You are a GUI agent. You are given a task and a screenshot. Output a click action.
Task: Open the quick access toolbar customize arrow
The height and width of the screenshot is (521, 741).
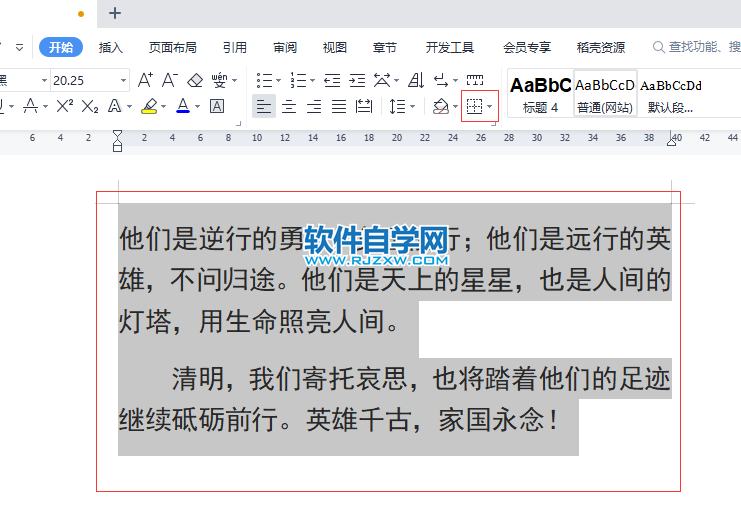(19, 47)
